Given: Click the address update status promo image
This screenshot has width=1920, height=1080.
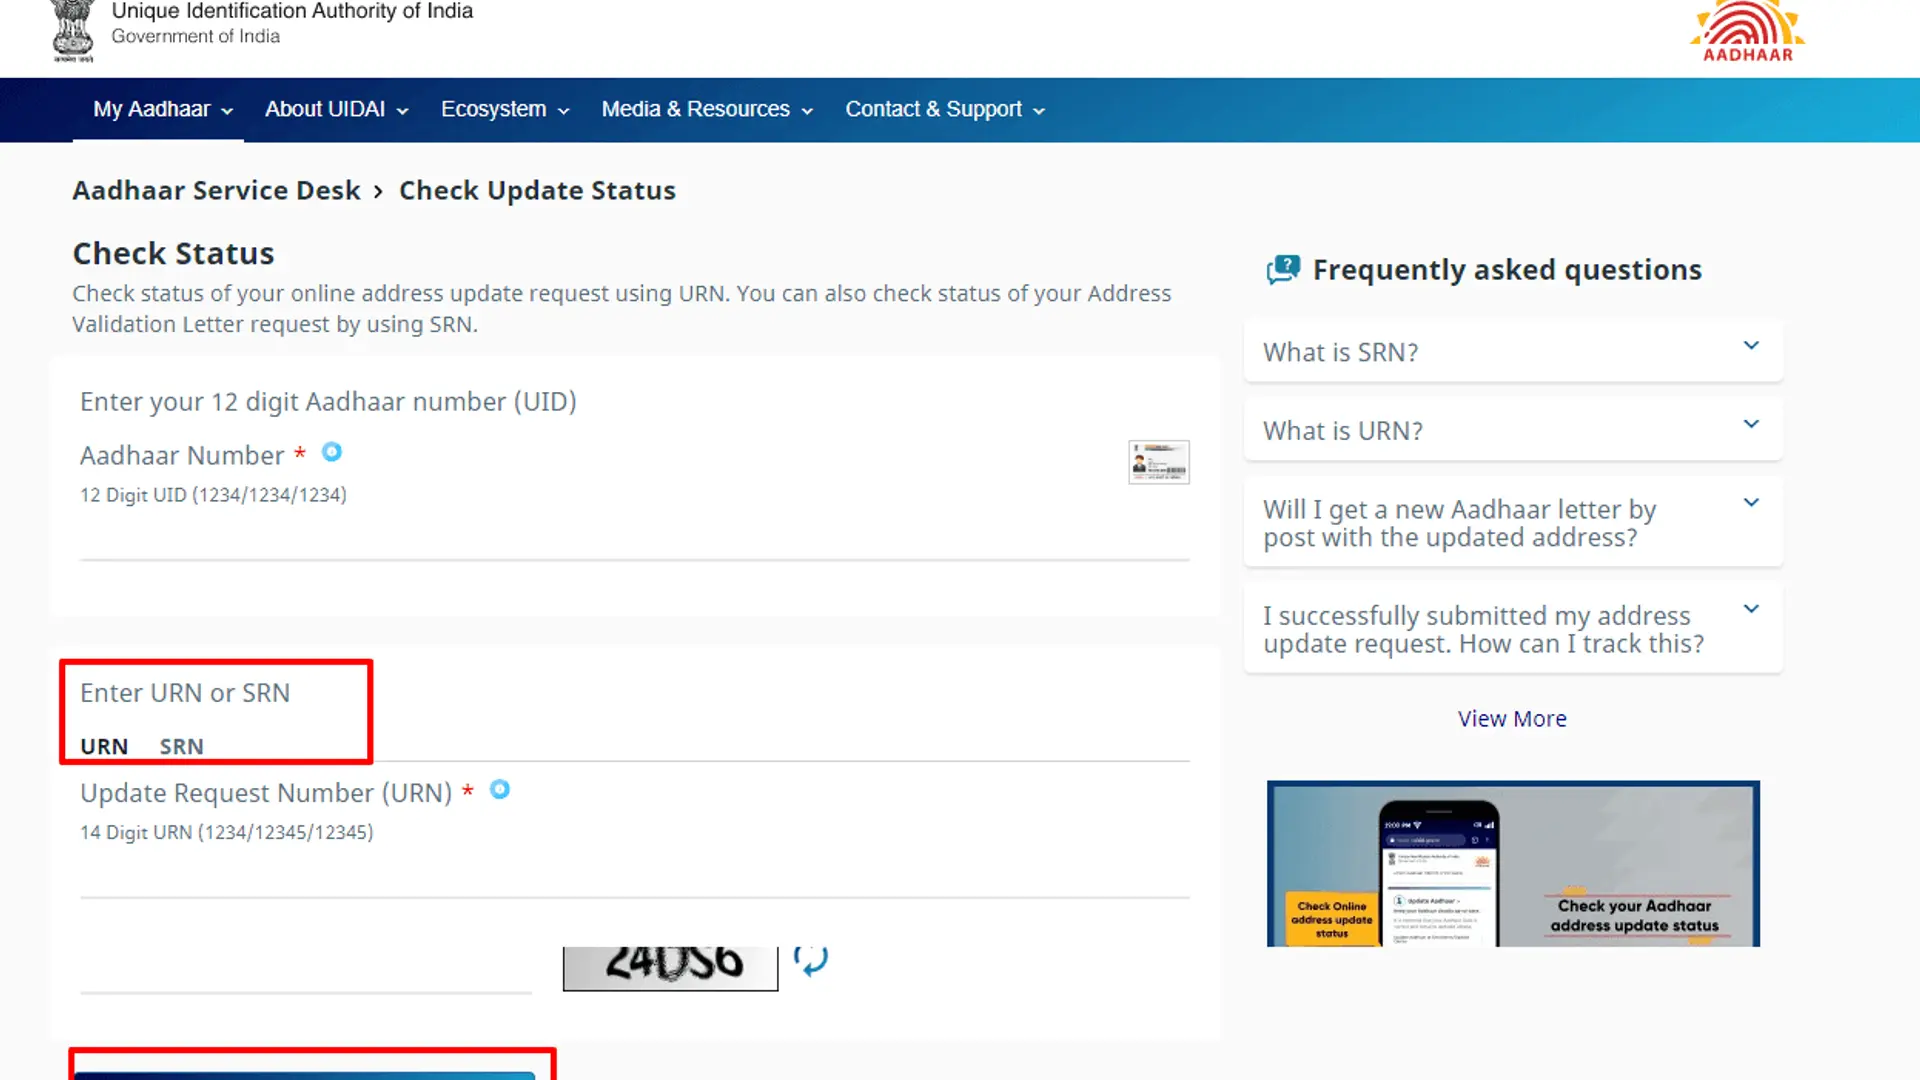Looking at the screenshot, I should coord(1512,863).
